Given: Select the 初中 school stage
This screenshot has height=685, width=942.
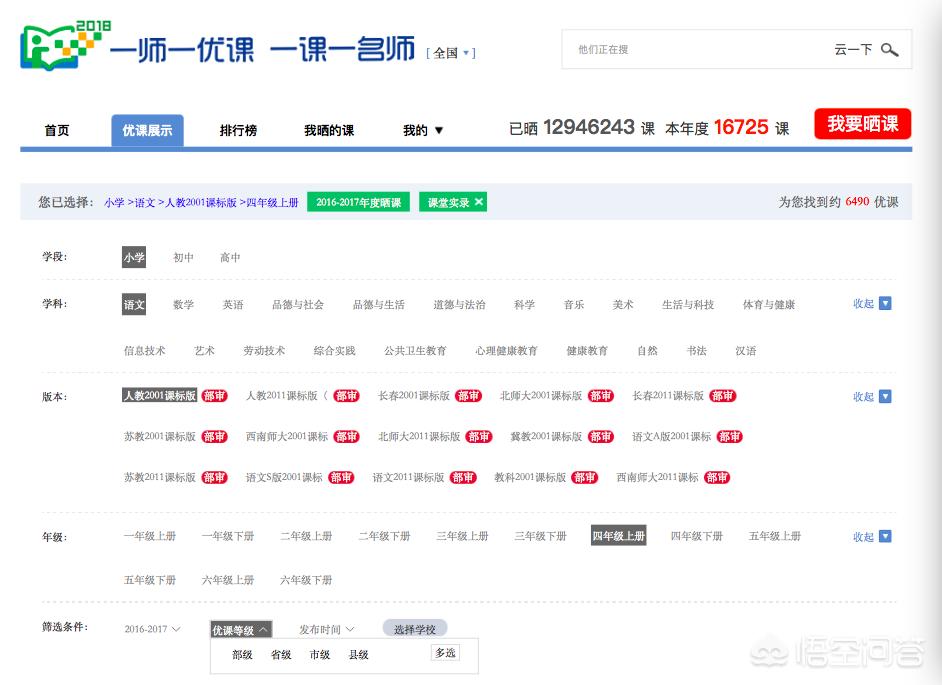Looking at the screenshot, I should click(x=182, y=257).
